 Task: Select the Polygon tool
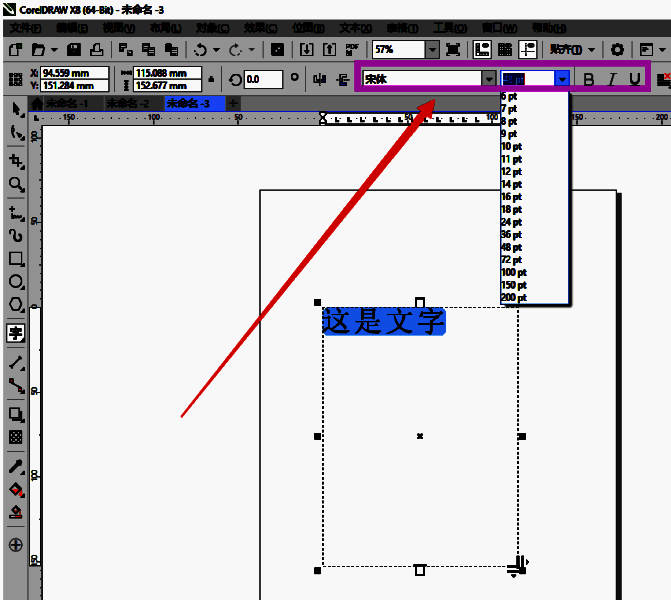(16, 305)
